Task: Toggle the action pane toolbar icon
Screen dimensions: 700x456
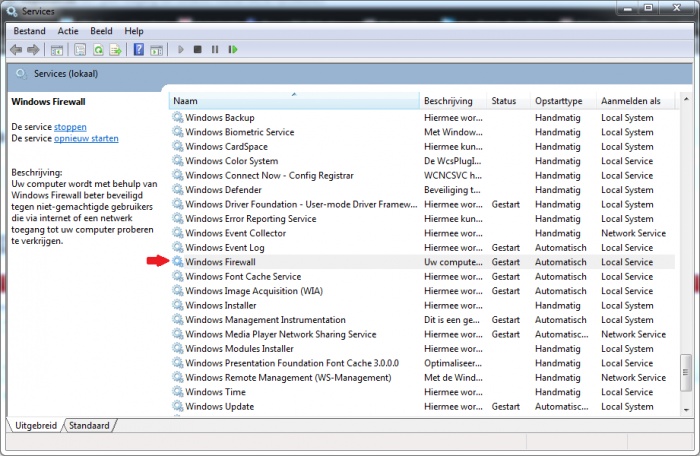Action: (x=157, y=50)
